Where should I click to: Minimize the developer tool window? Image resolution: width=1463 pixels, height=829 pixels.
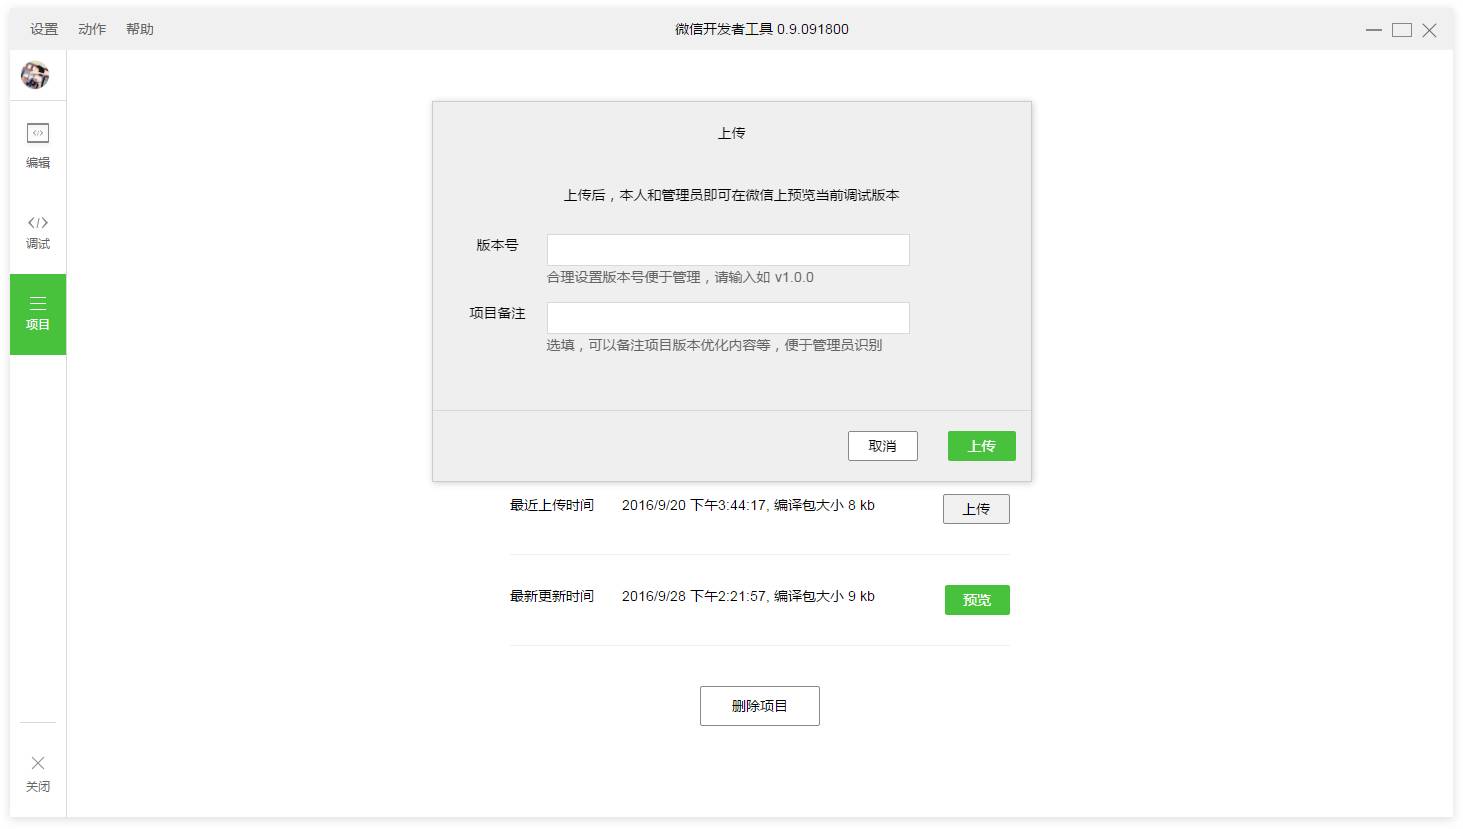coord(1374,30)
